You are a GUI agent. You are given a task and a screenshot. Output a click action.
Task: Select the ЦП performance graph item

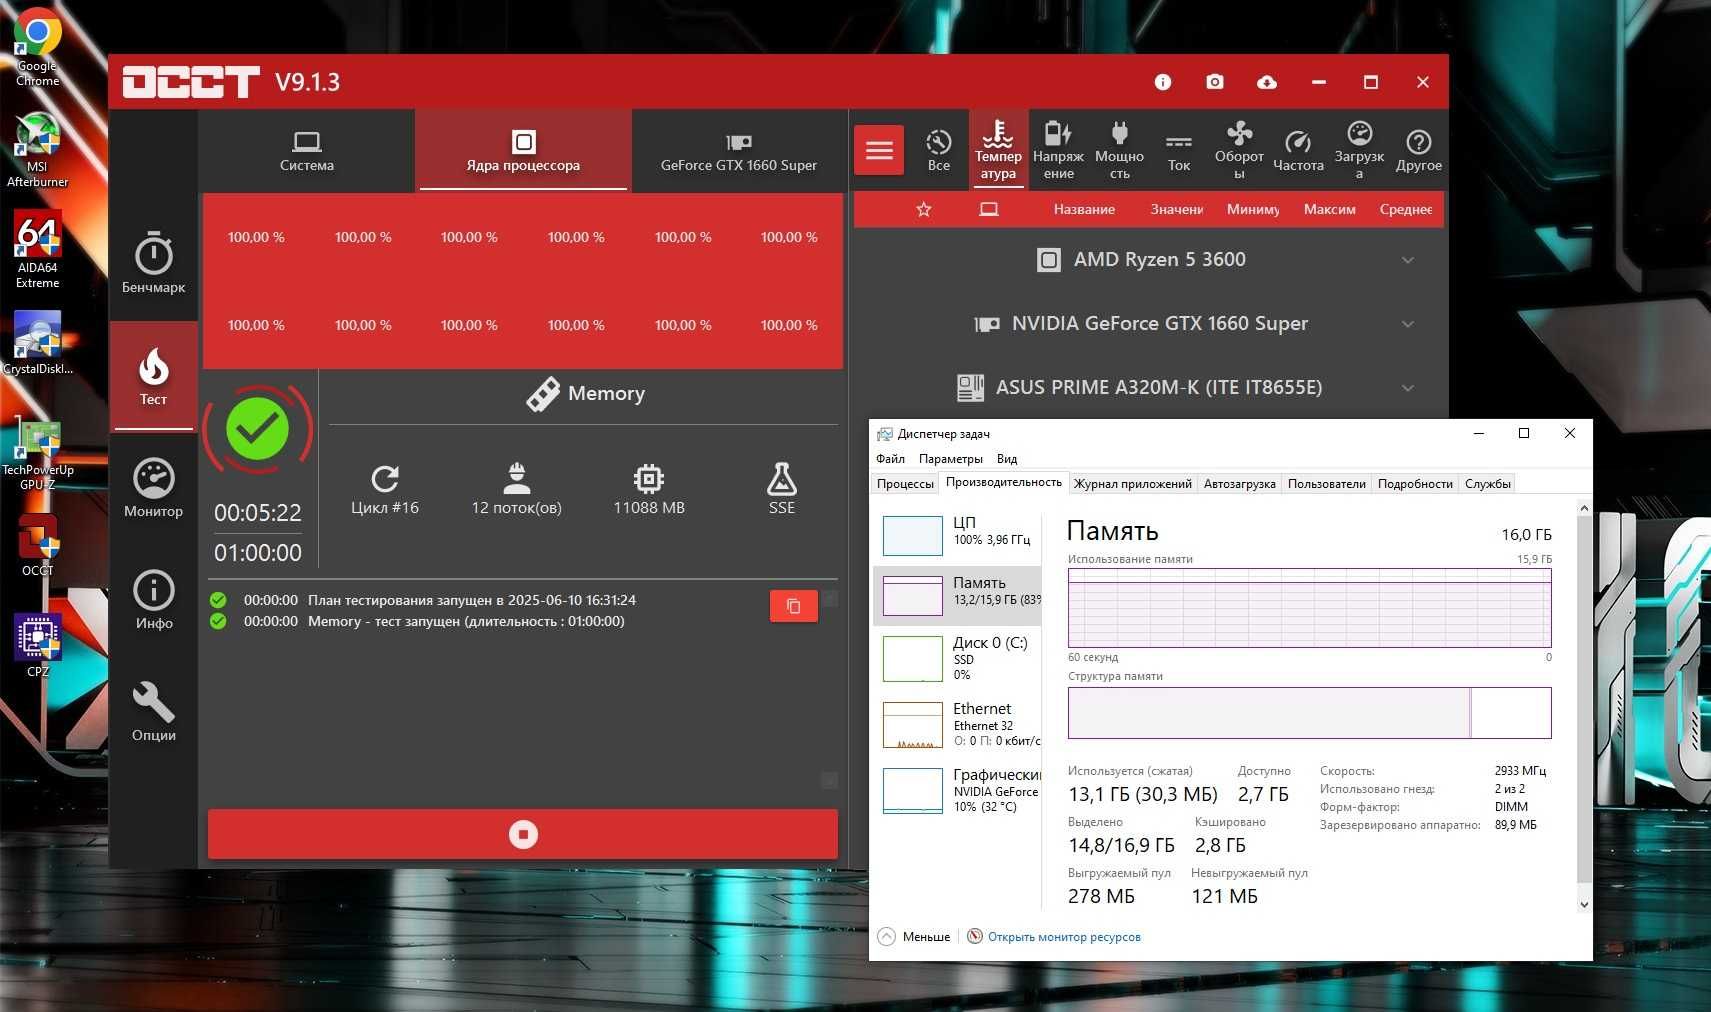(958, 534)
